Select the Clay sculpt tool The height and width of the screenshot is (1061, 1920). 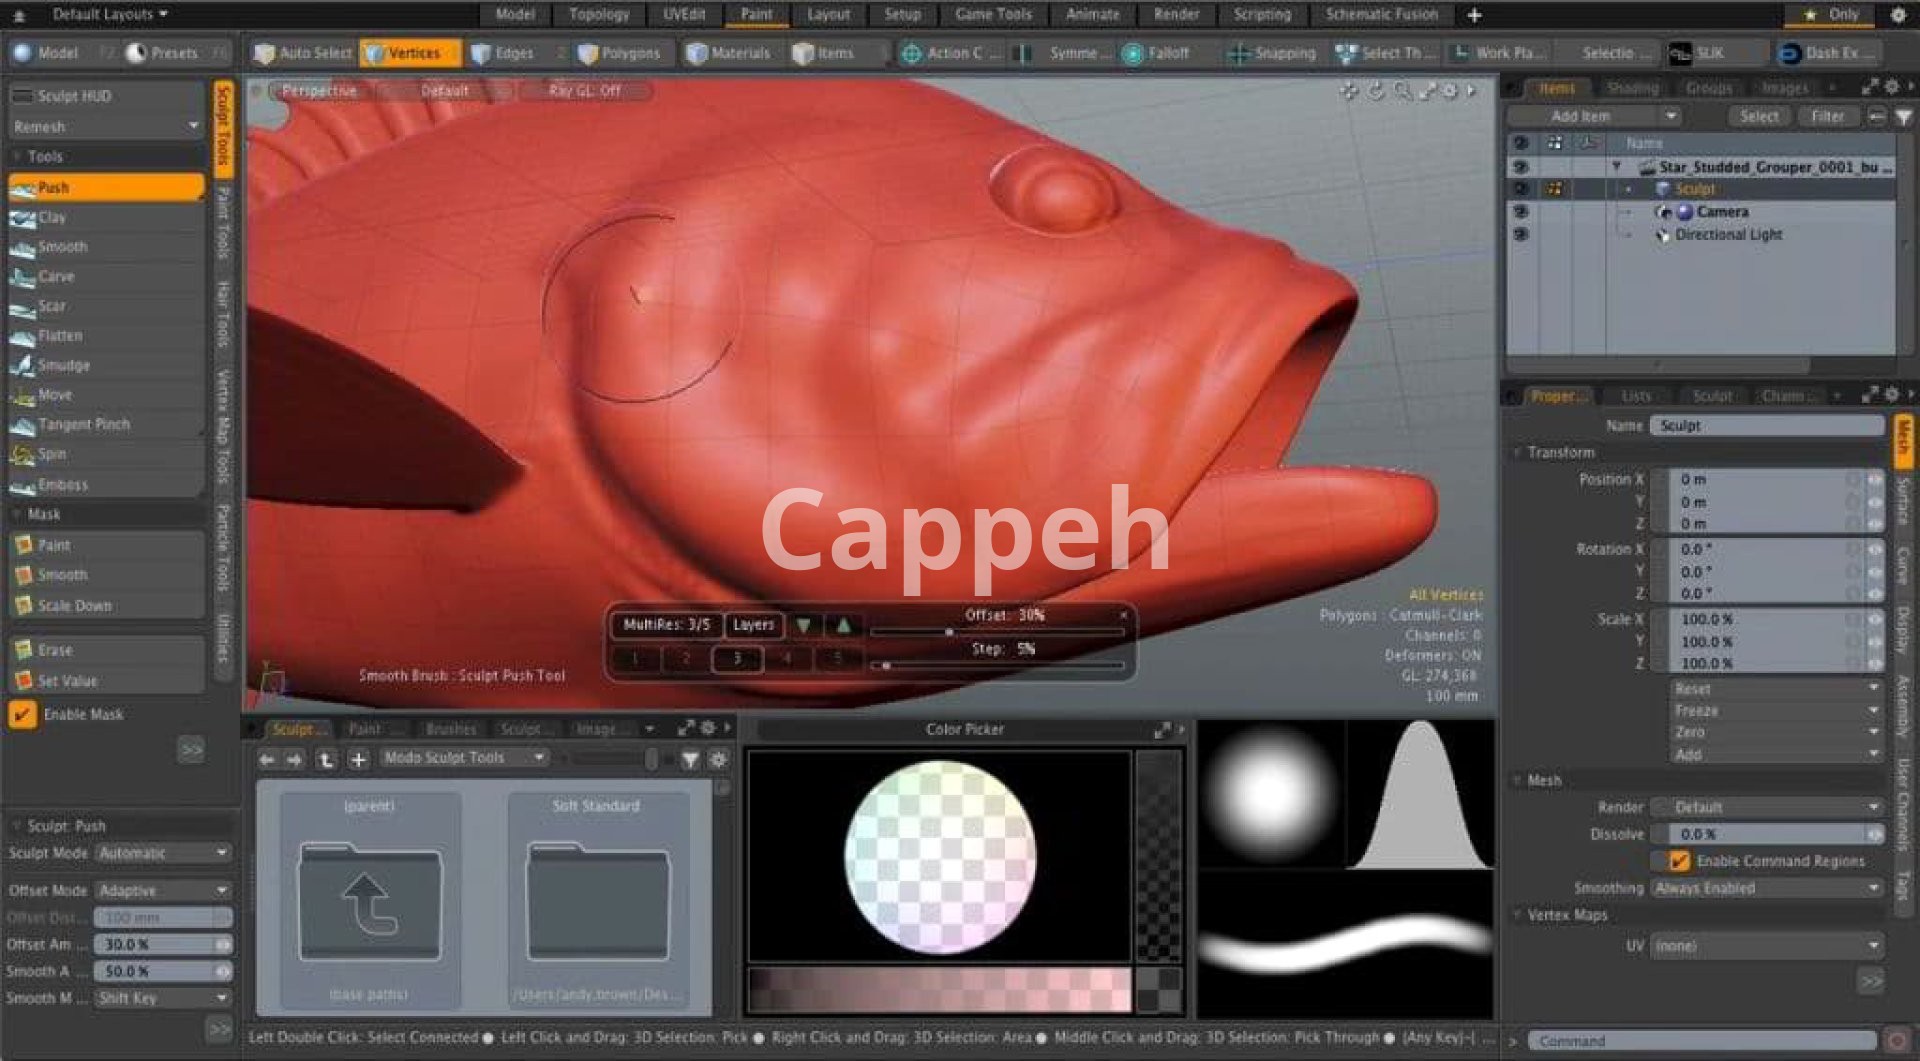click(52, 218)
